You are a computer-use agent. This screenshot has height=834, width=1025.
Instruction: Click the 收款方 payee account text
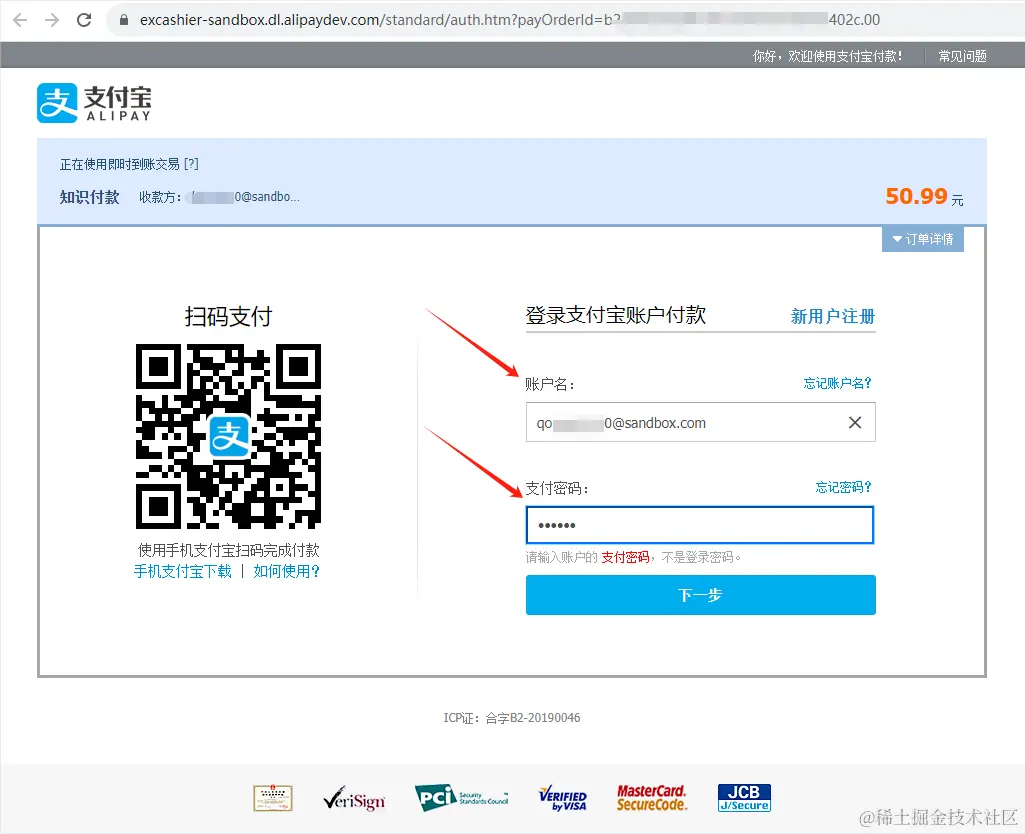[219, 197]
